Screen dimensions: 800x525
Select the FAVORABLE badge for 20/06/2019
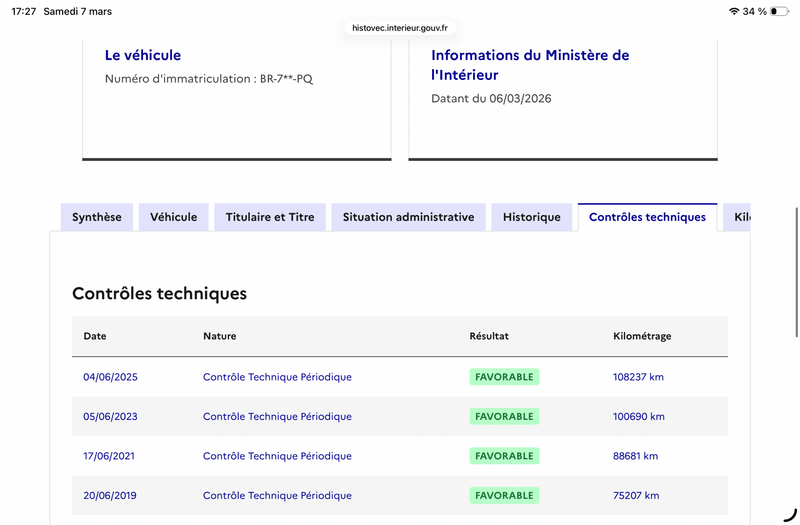tap(504, 495)
